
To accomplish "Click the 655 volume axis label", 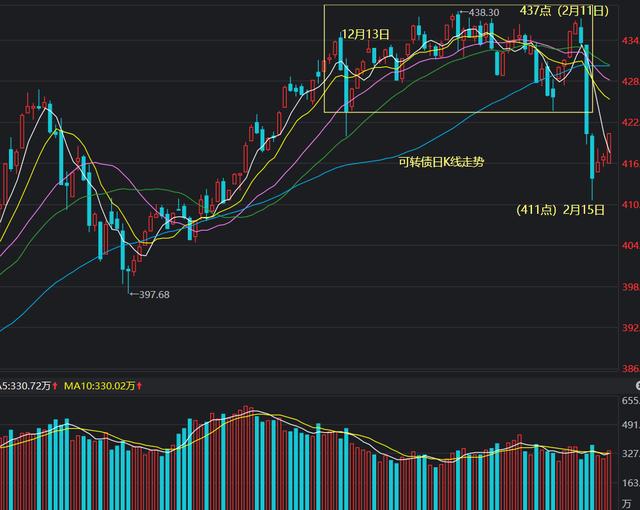I will tap(630, 400).
